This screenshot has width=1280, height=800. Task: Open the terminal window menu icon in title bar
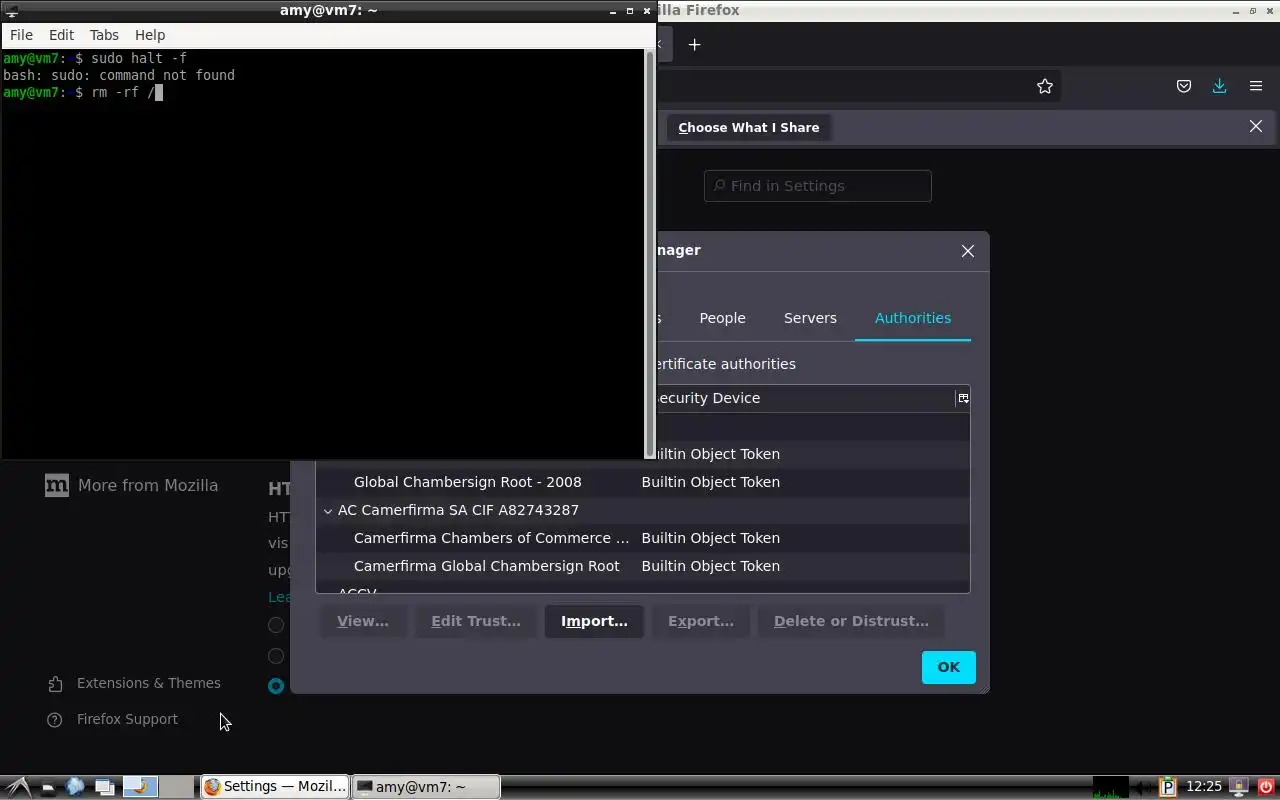pos(13,11)
